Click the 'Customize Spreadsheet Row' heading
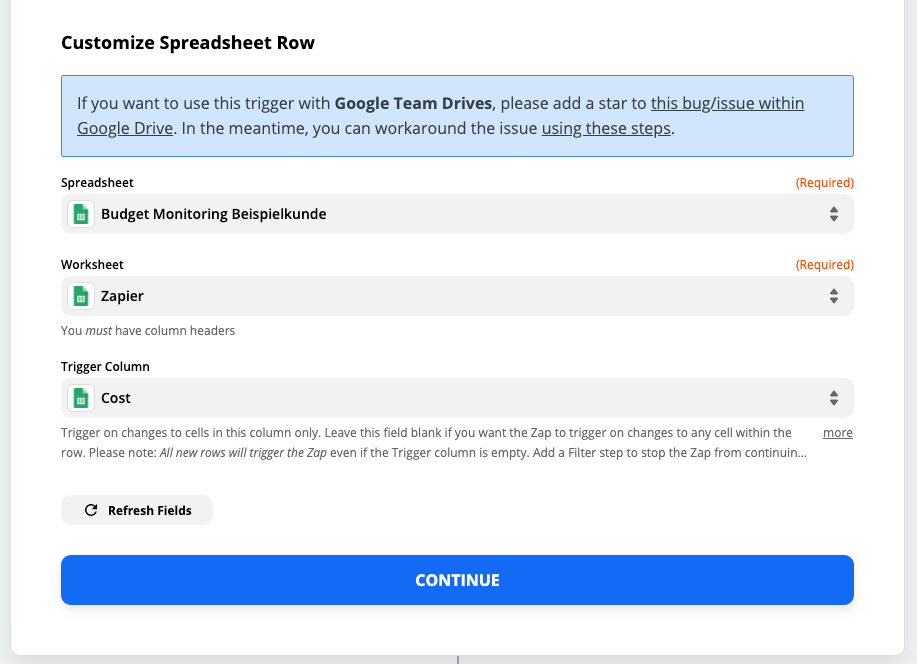Image resolution: width=917 pixels, height=664 pixels. pyautogui.click(x=188, y=43)
